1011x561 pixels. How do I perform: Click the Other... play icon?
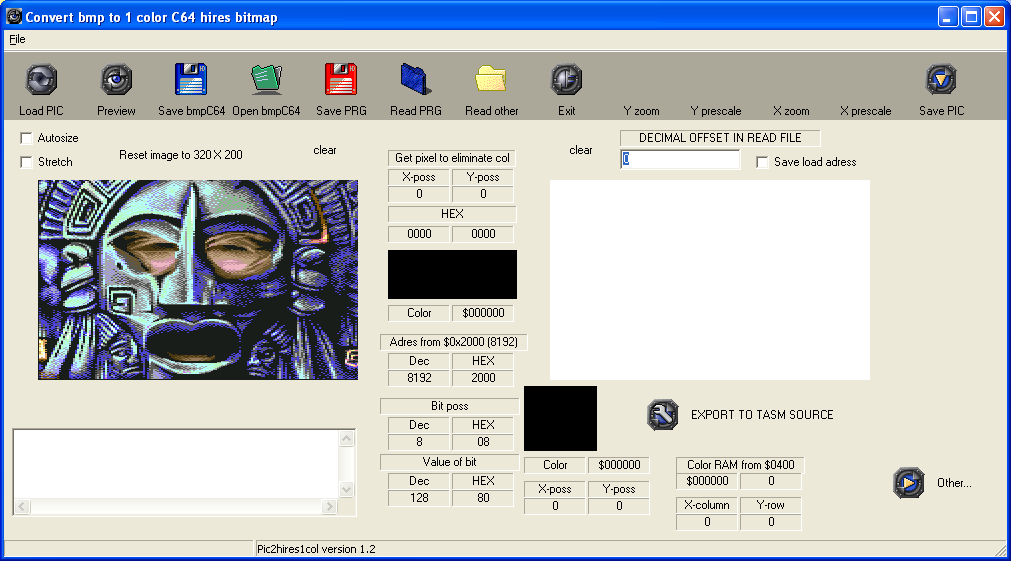click(908, 483)
